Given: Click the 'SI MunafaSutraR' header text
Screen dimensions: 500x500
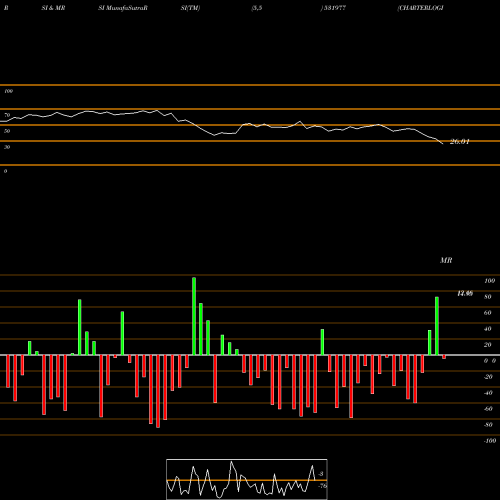Looking at the screenshot, I should 123,8.
